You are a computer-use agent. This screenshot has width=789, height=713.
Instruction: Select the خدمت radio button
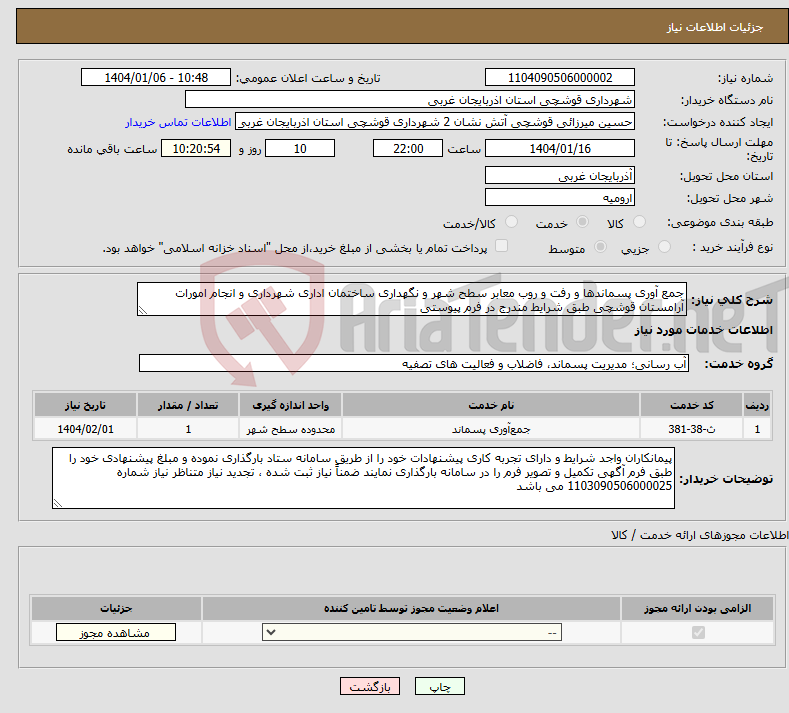click(583, 222)
